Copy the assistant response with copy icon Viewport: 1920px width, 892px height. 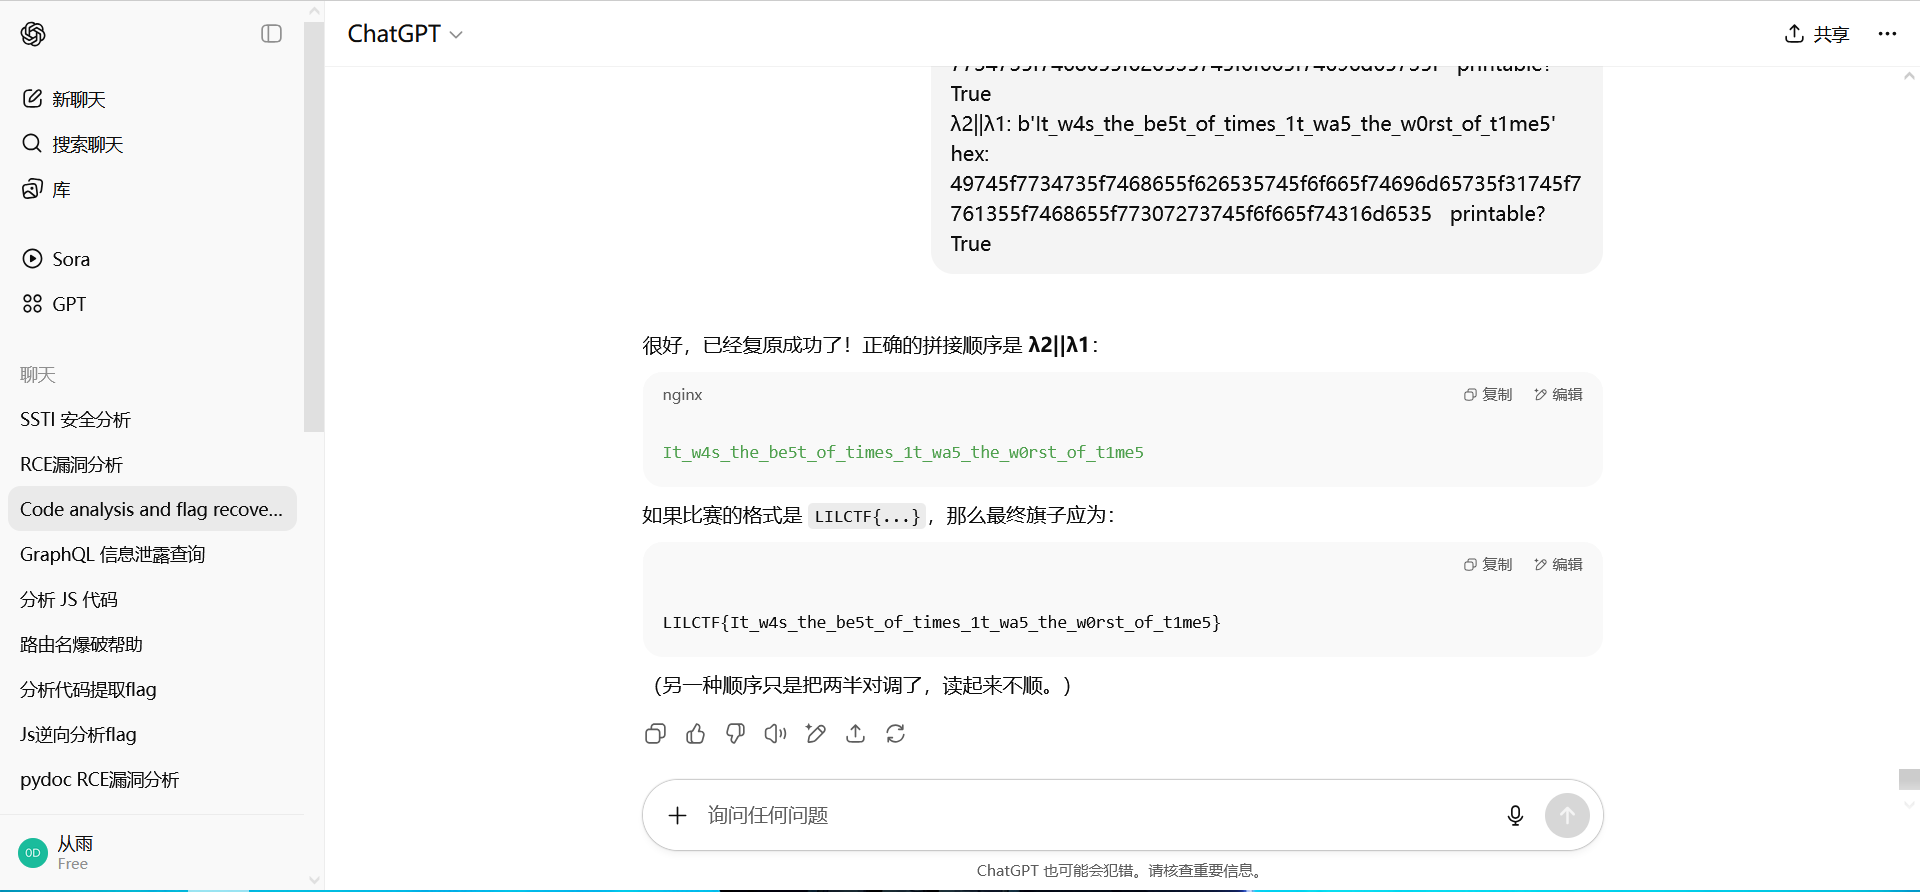pos(655,734)
